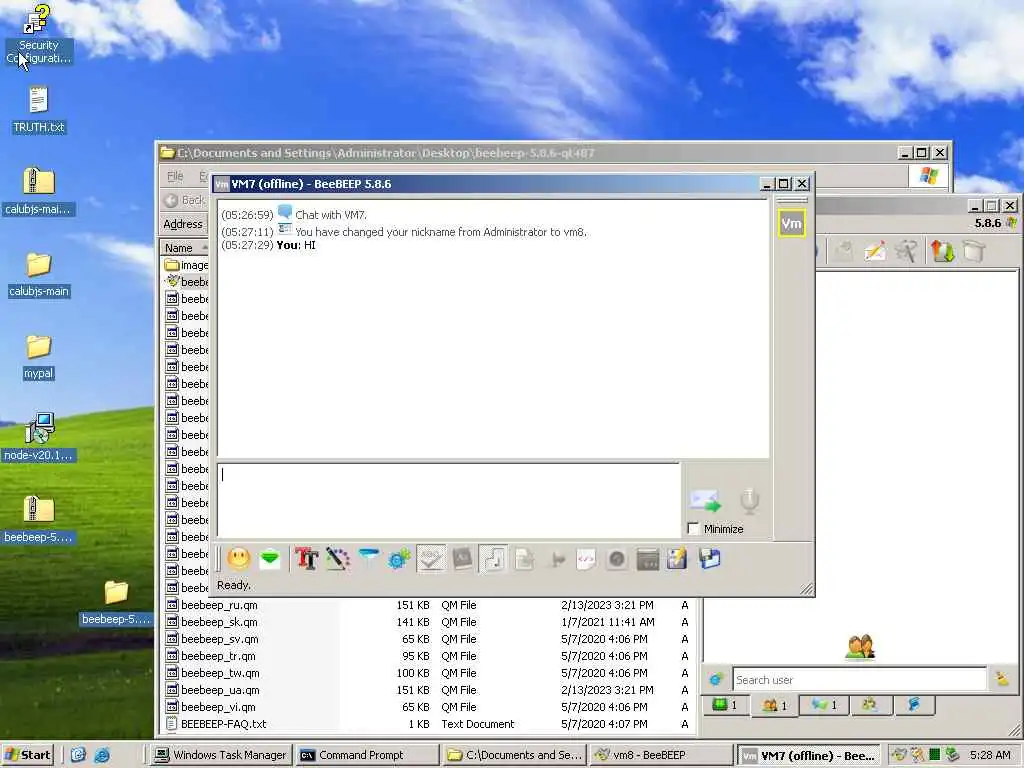Open the File menu in Explorer window
The width and height of the screenshot is (1024, 768).
tap(175, 176)
